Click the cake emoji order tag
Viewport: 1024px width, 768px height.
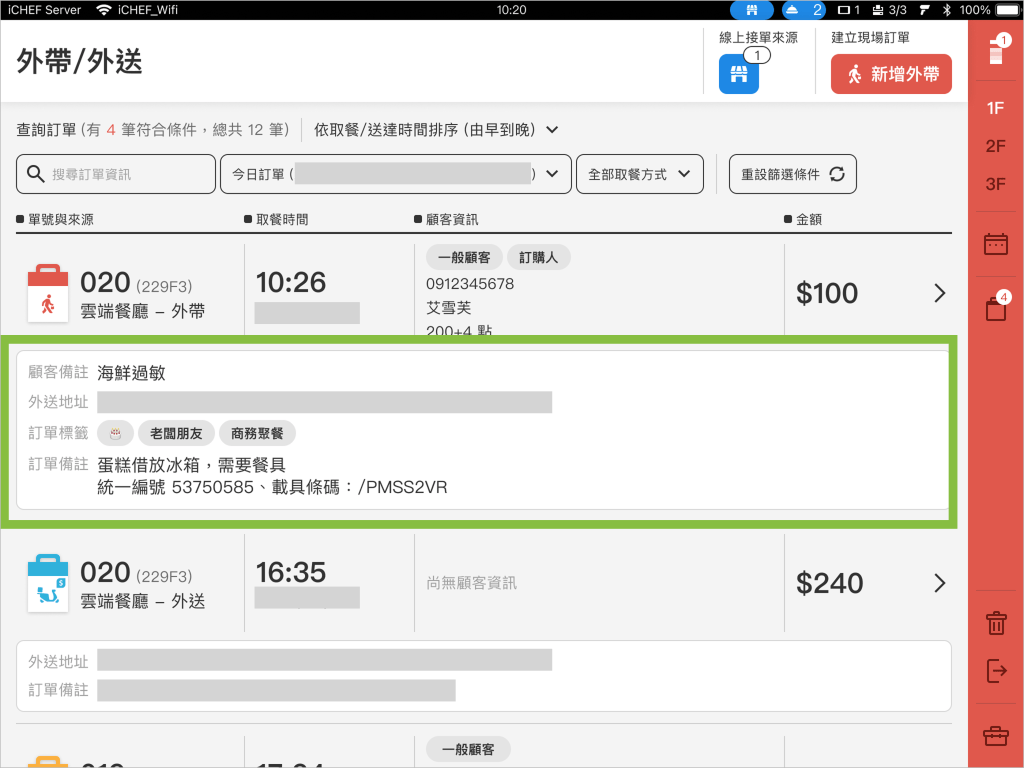(x=116, y=434)
